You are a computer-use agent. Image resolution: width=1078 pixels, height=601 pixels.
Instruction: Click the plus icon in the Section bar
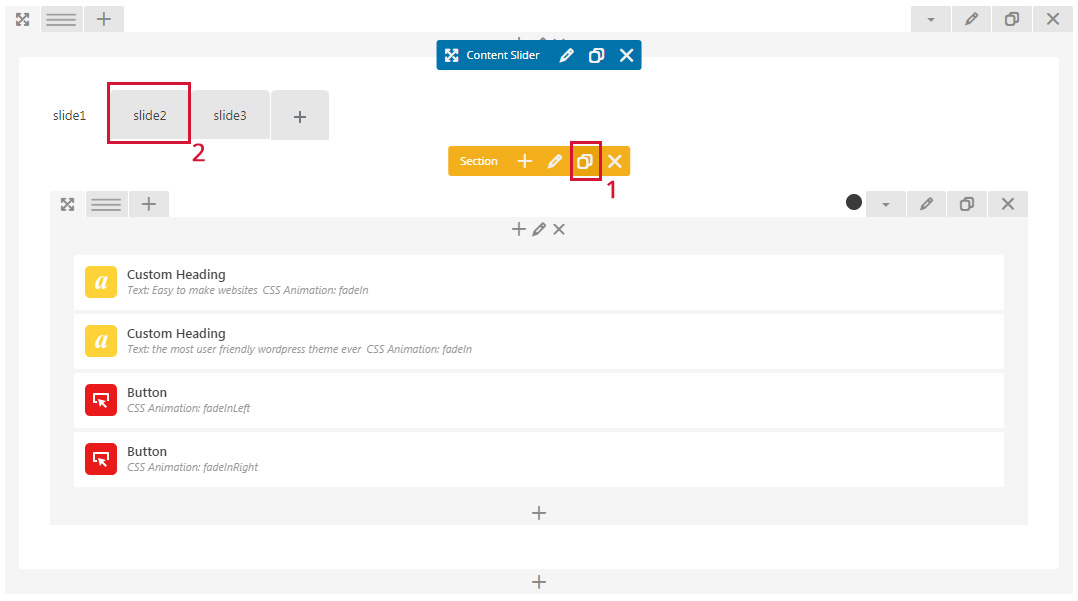tap(524, 161)
